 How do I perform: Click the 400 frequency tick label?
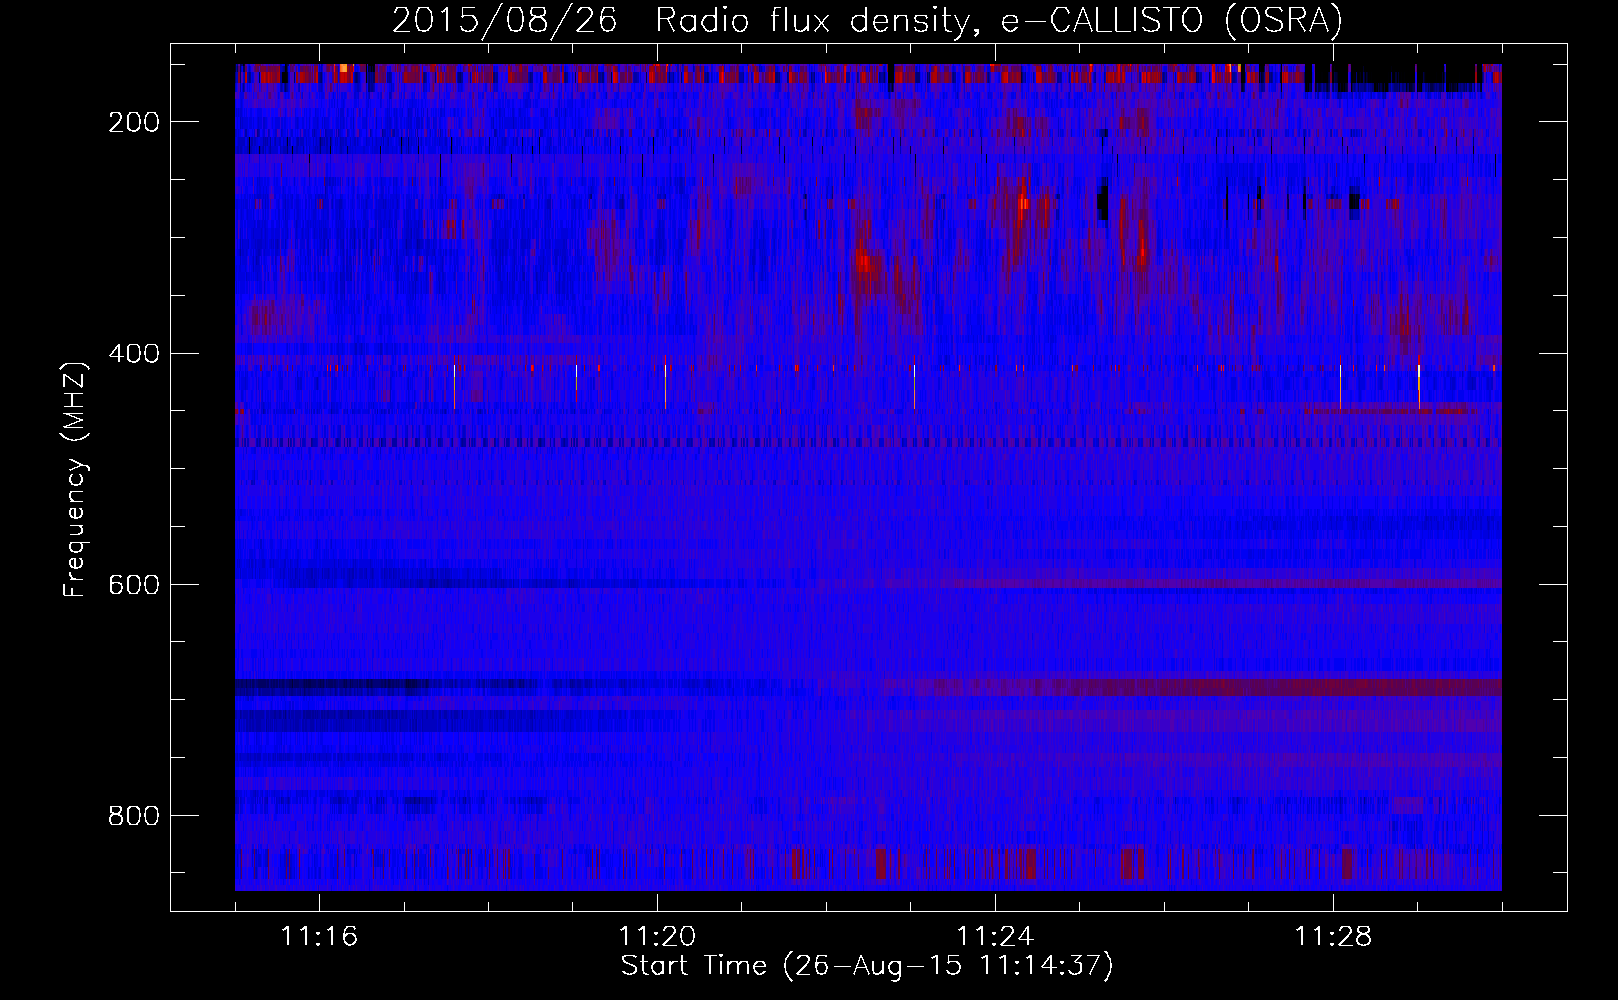[x=135, y=353]
